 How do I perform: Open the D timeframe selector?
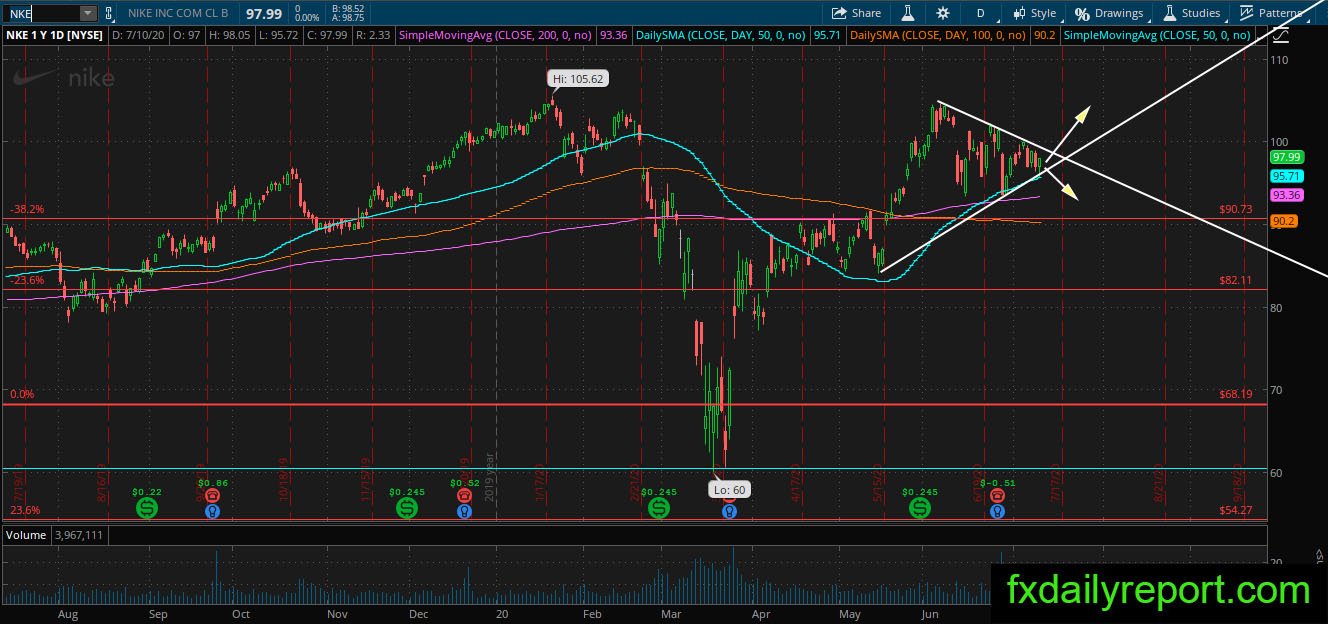tap(980, 13)
